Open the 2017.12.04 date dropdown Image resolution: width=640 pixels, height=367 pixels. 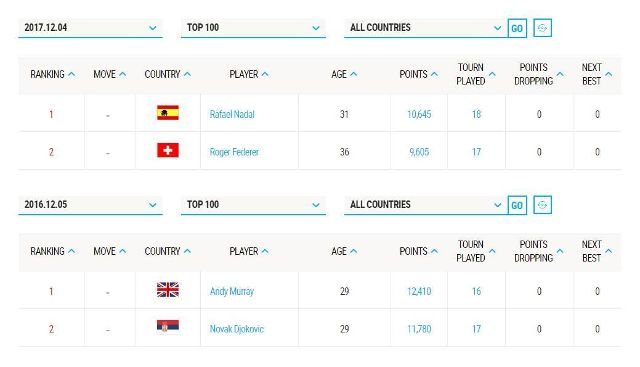[x=90, y=28]
